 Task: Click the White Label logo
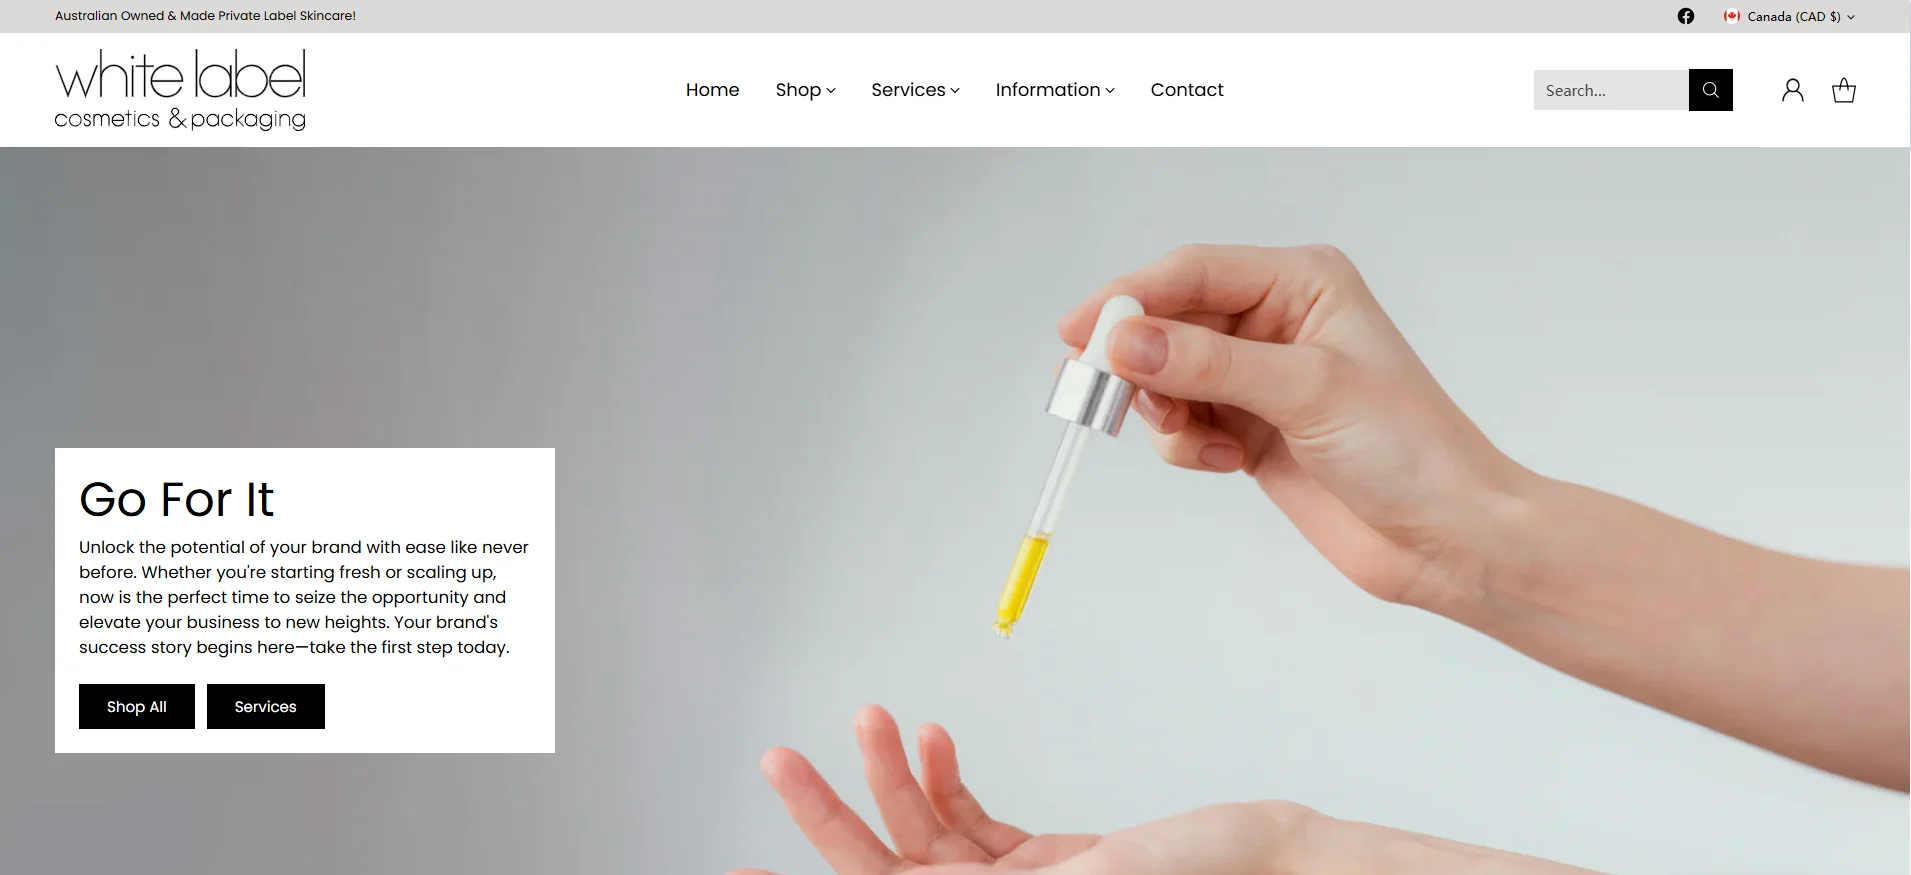[x=180, y=90]
